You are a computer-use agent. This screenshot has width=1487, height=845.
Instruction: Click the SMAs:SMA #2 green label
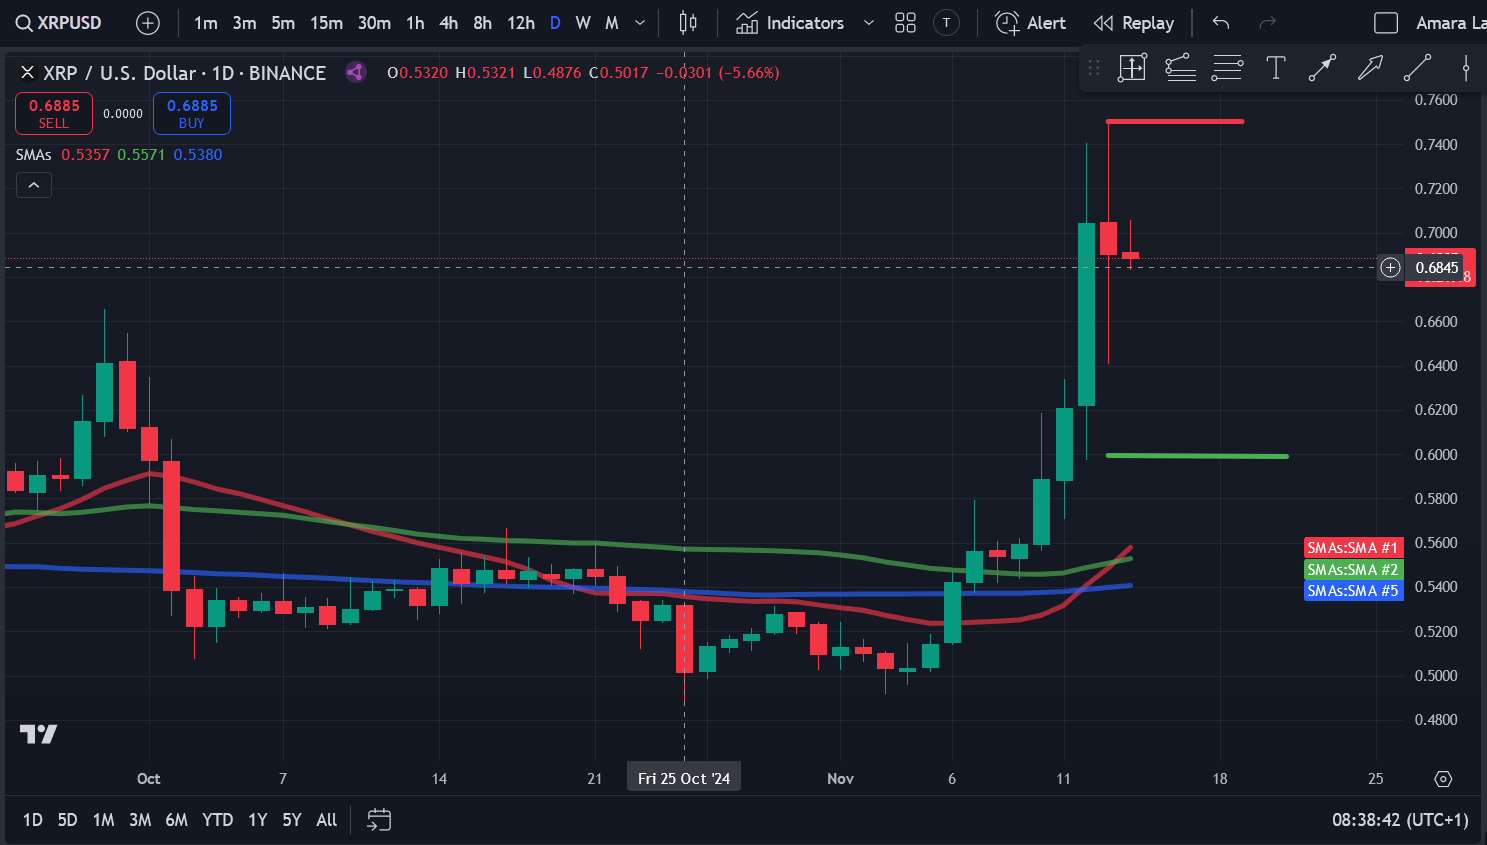click(x=1353, y=569)
